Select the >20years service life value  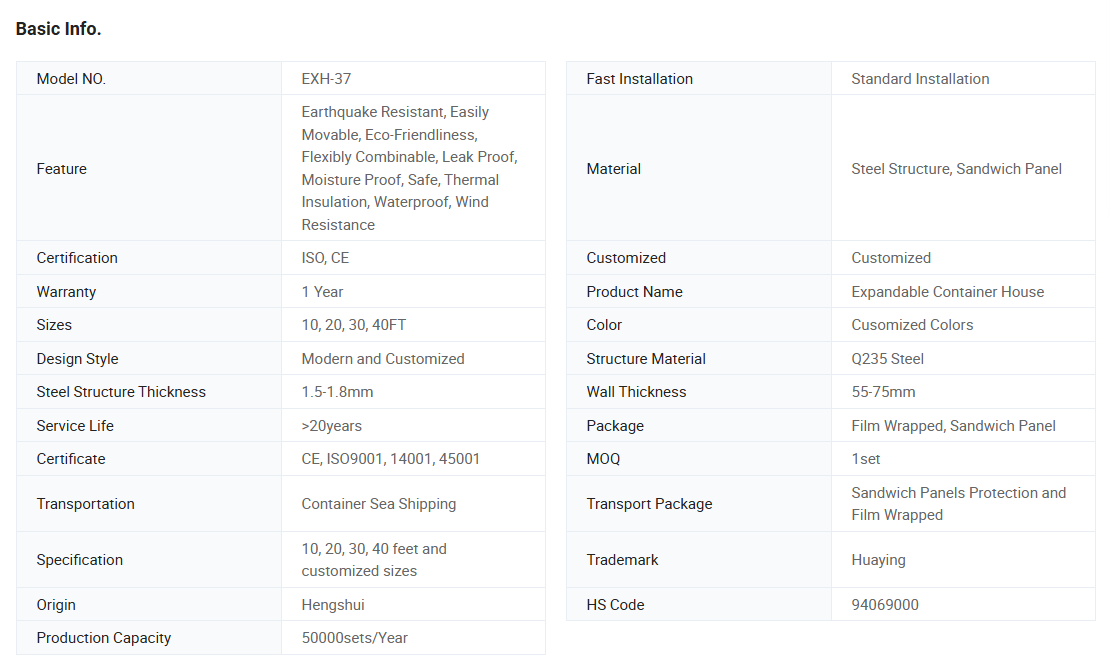coord(332,426)
